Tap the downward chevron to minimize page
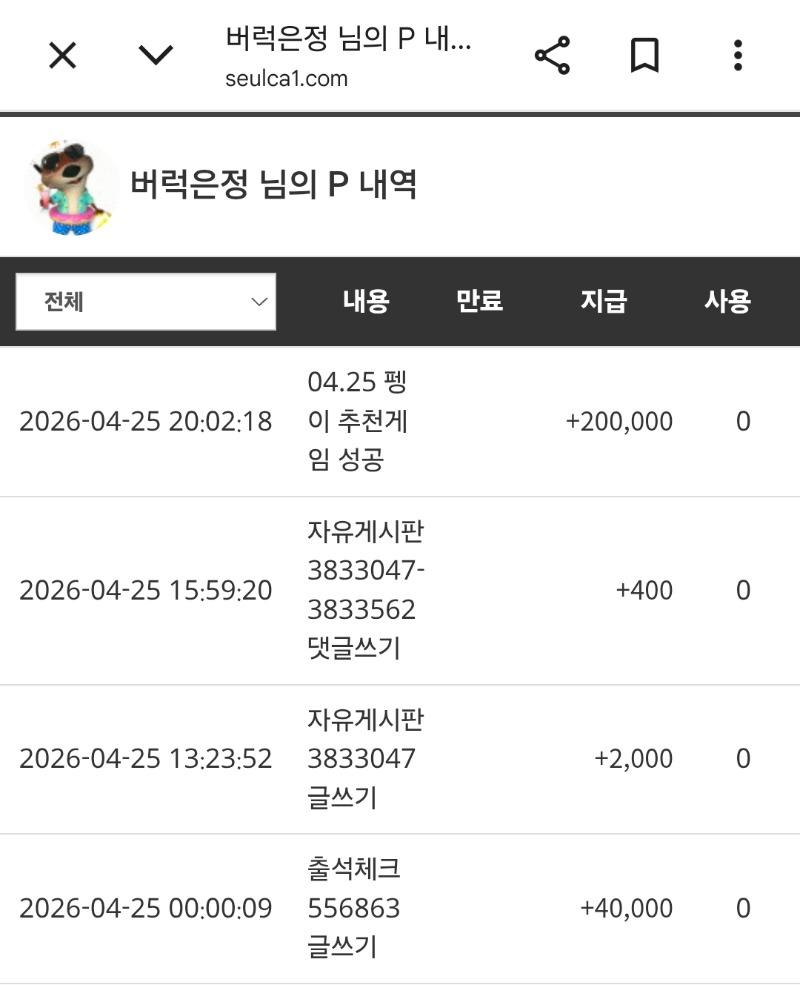 tap(156, 56)
